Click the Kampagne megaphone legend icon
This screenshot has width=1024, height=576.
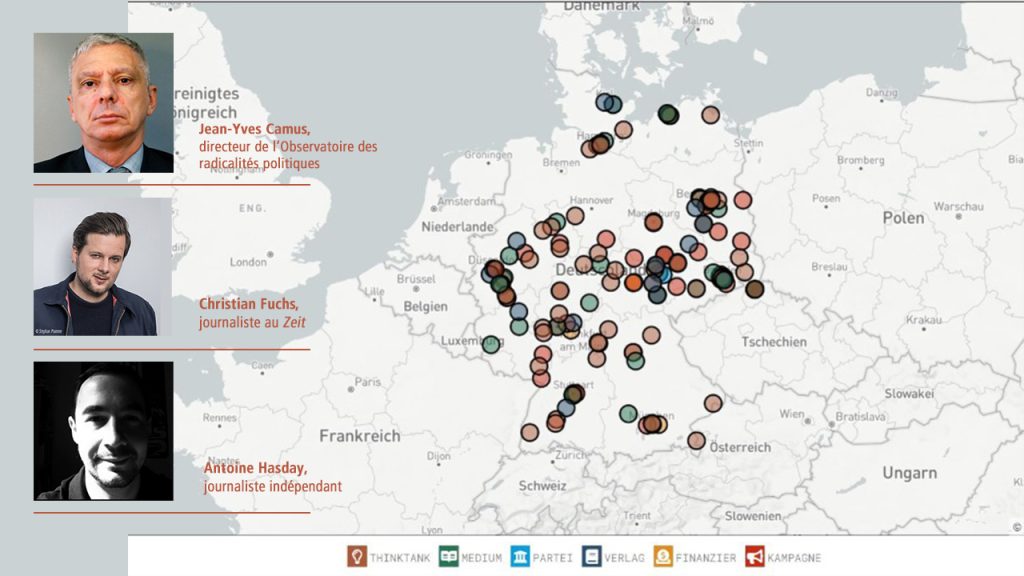click(754, 557)
